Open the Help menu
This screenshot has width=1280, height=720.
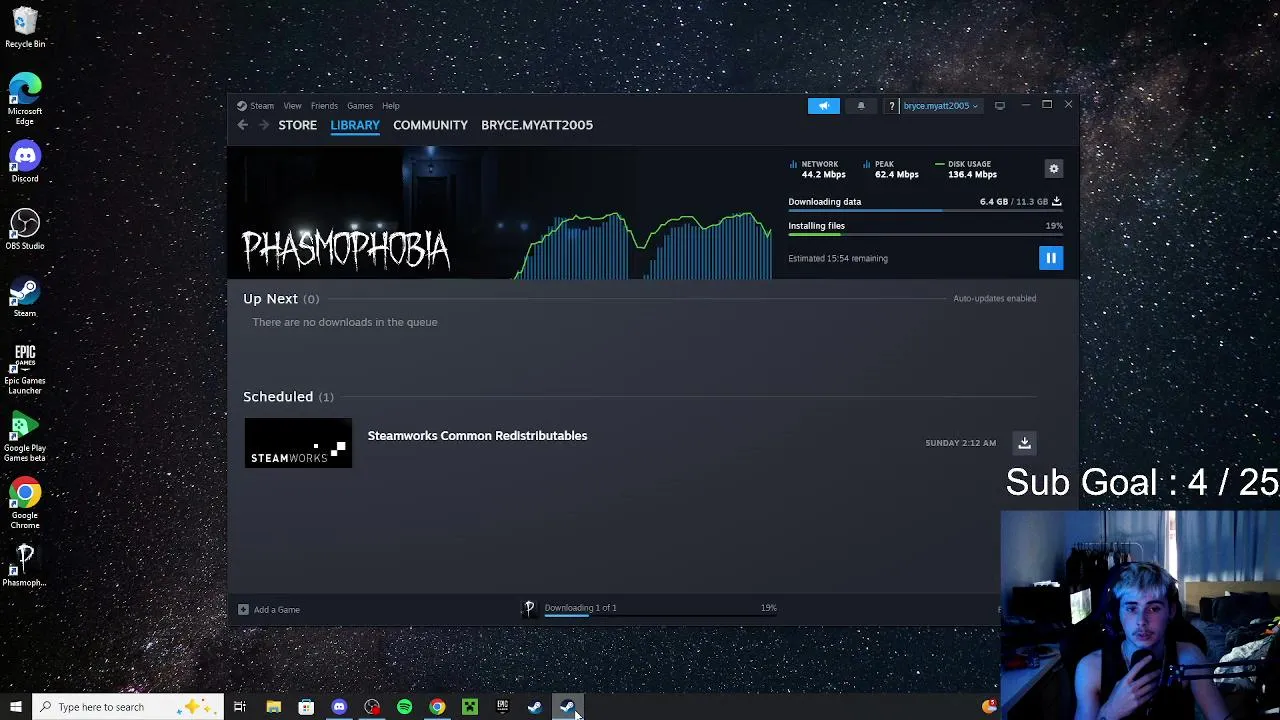click(391, 106)
